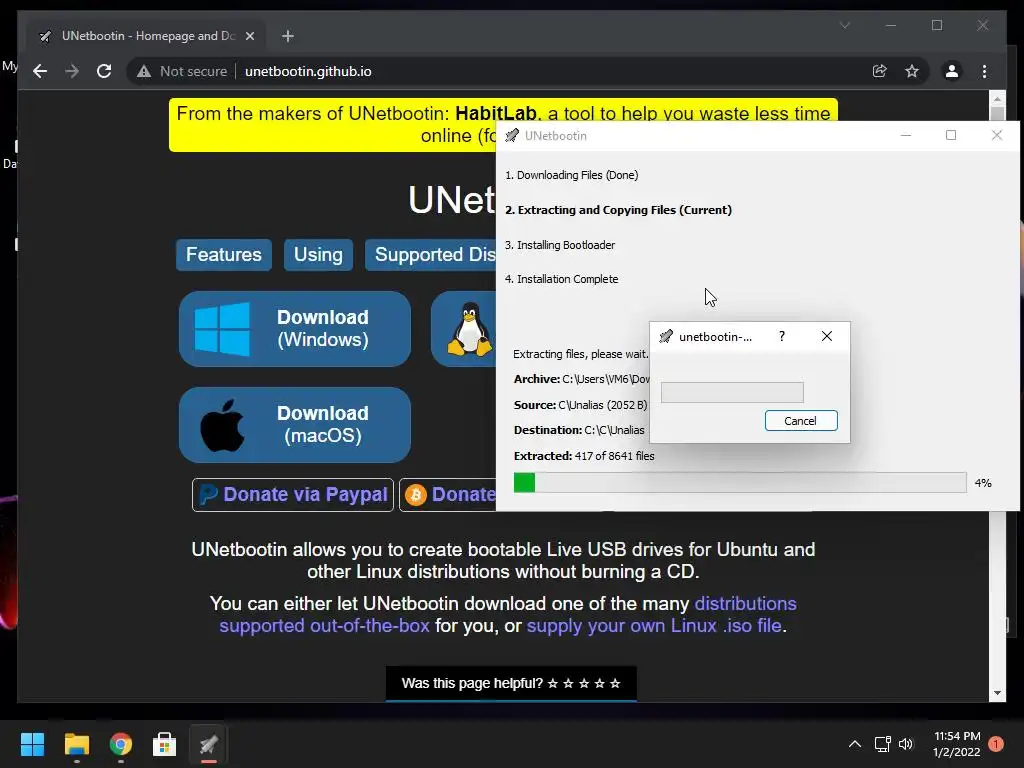This screenshot has height=768, width=1024.
Task: Switch to the UNetbootin Homepage tab
Action: [148, 36]
